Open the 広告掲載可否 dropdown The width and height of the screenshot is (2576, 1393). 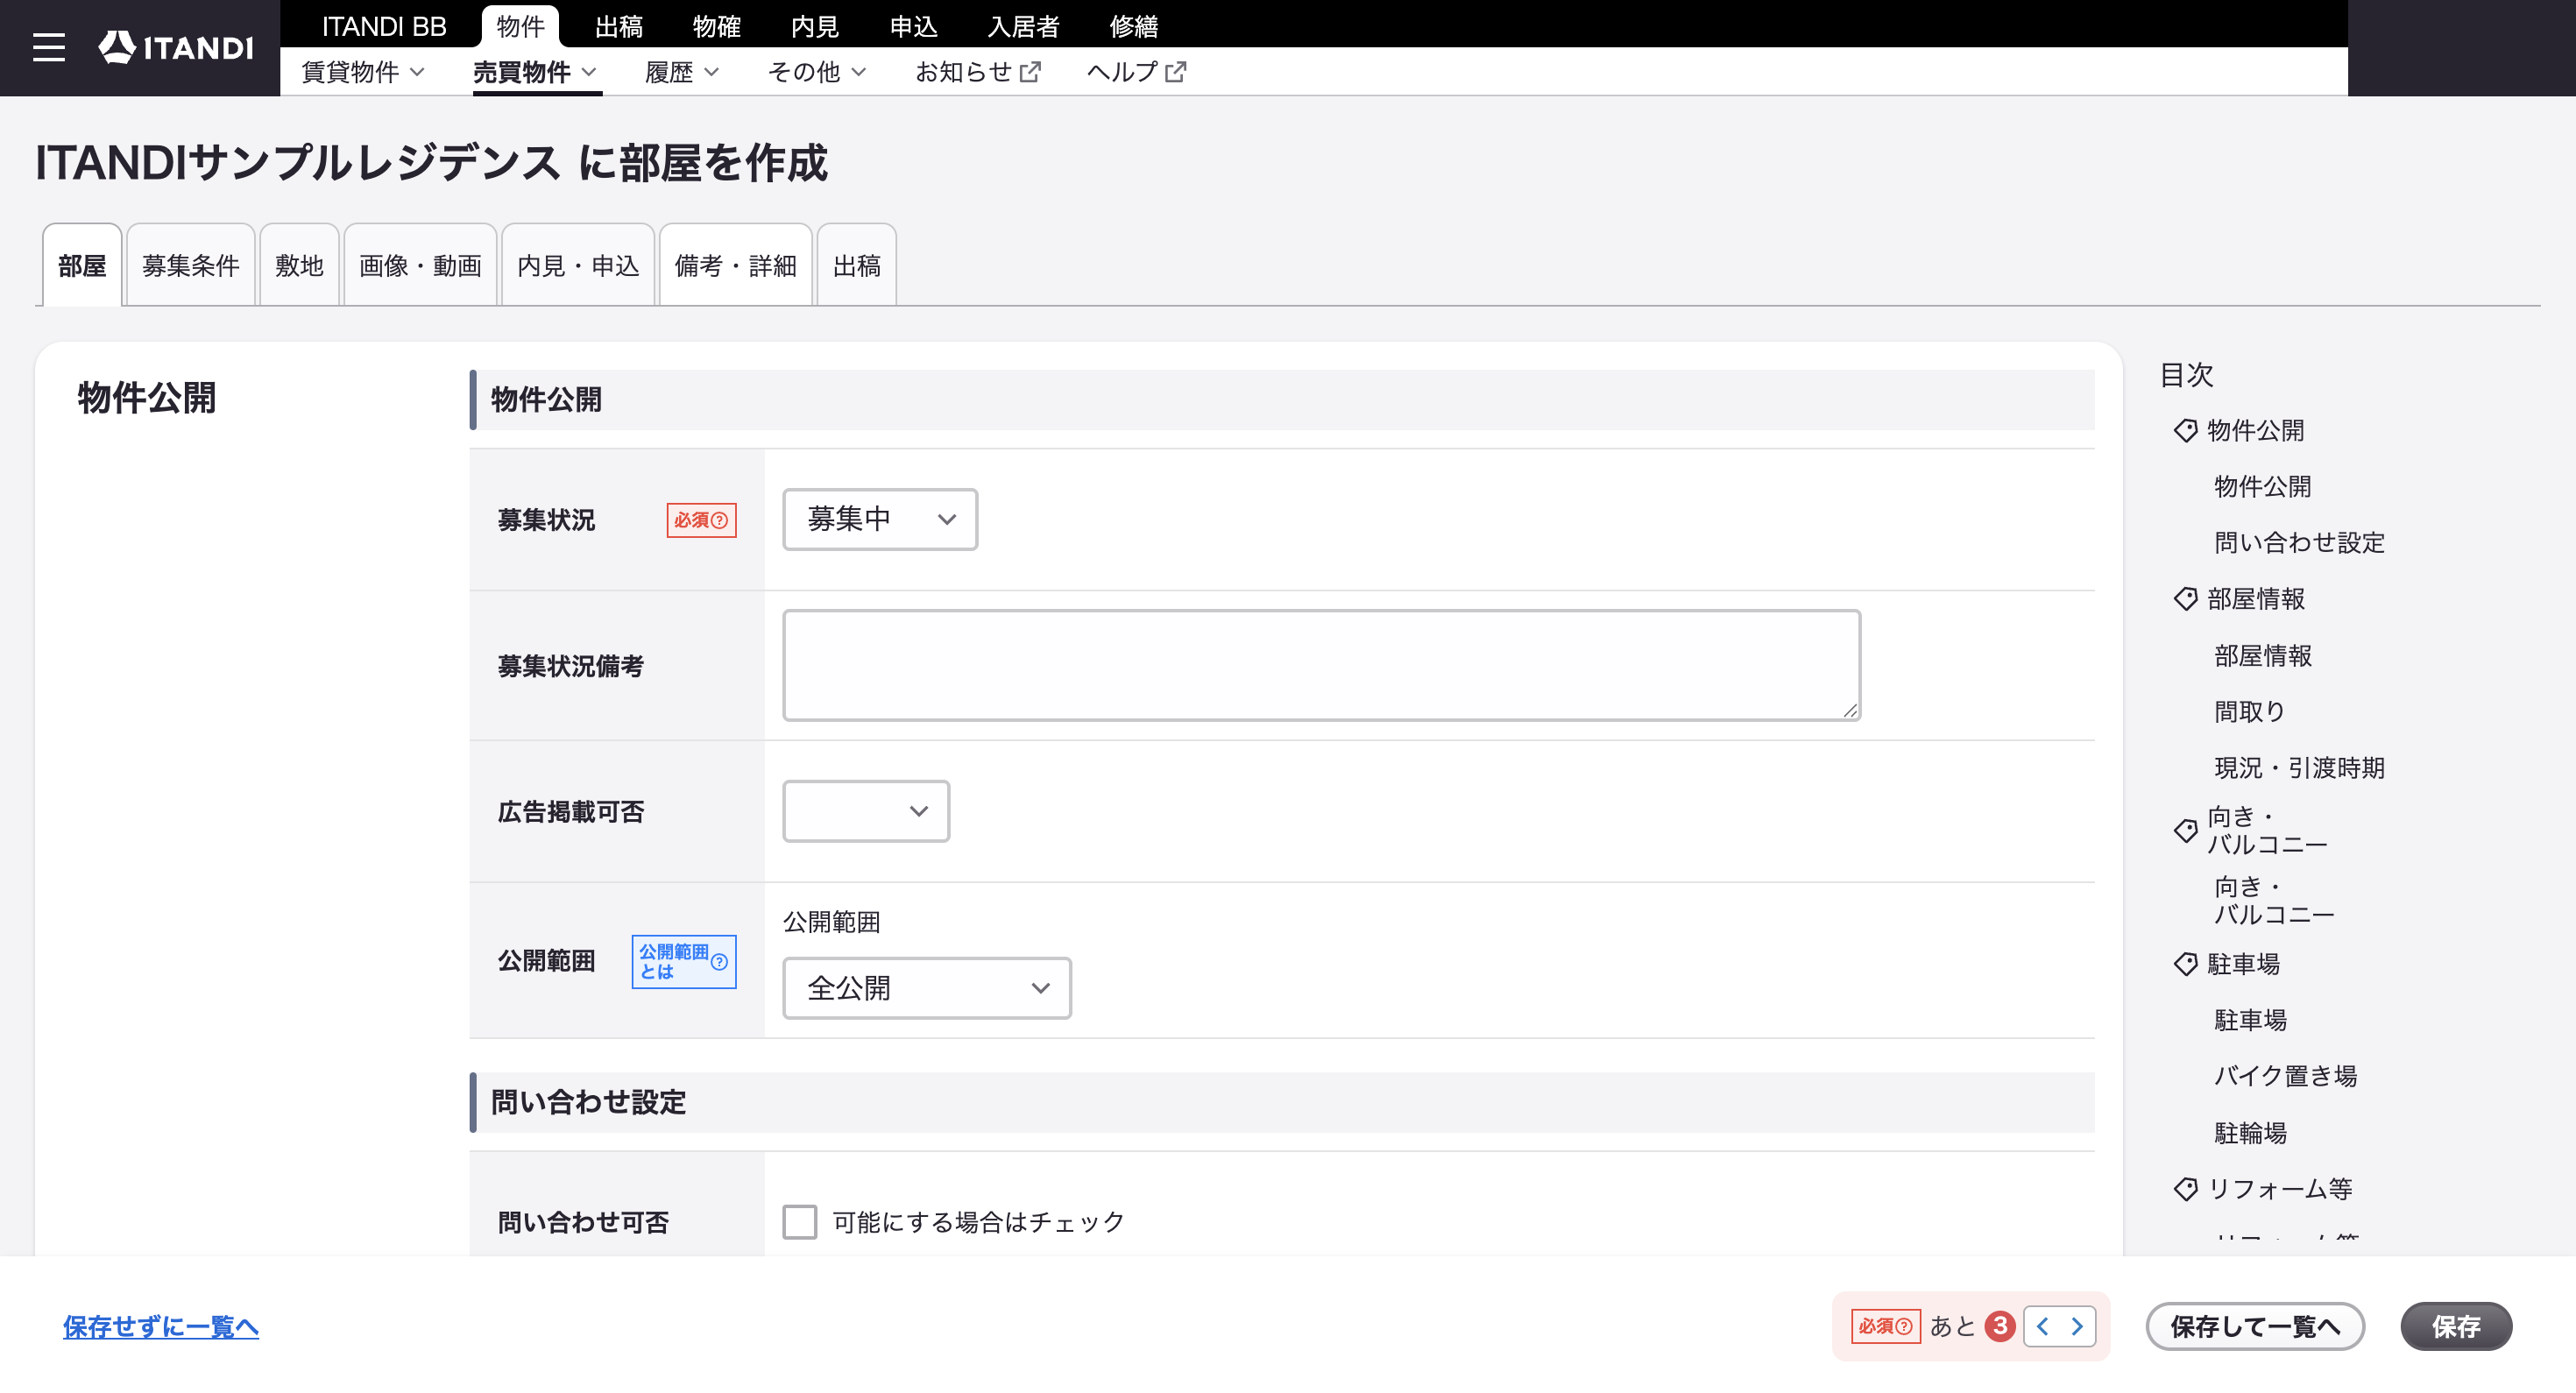(x=866, y=811)
